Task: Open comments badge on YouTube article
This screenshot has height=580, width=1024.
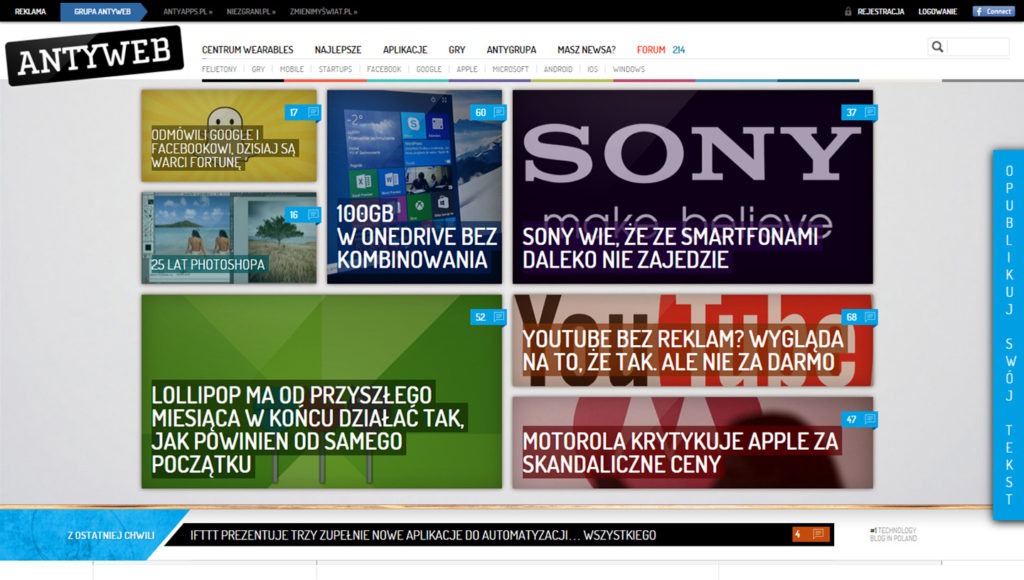Action: 859,317
